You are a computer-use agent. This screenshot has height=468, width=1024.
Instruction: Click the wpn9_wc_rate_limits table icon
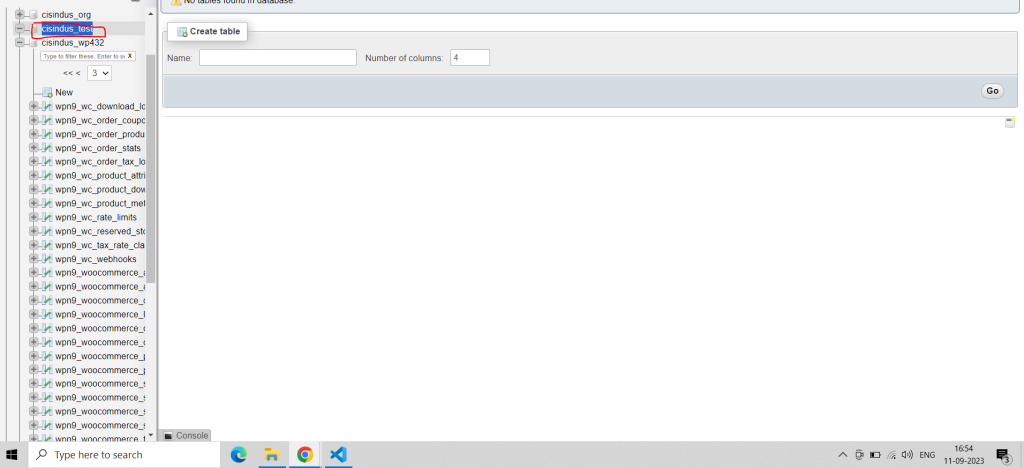[47, 217]
